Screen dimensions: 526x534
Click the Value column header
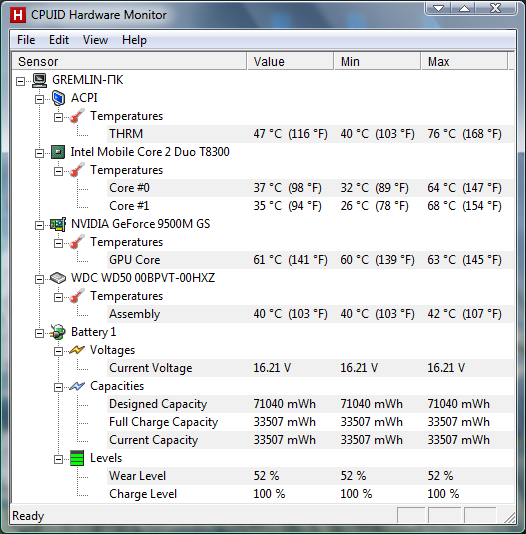290,62
